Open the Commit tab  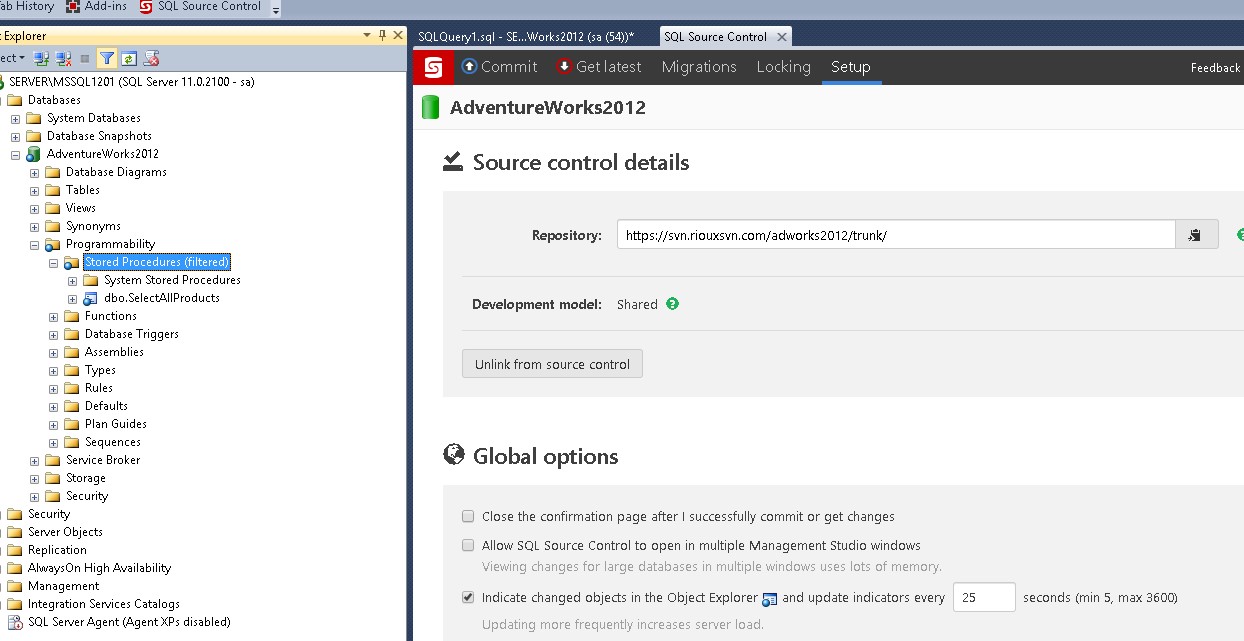[499, 67]
